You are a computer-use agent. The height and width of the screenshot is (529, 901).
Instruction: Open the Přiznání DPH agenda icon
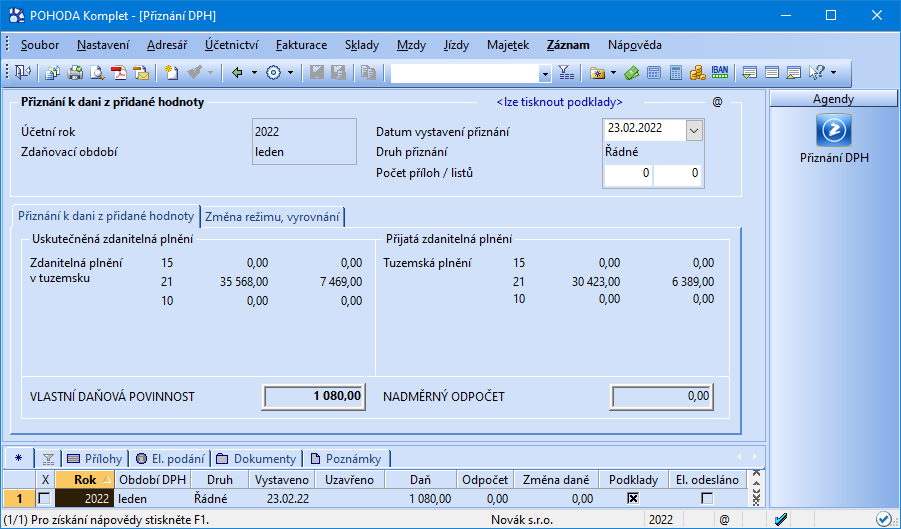[x=834, y=130]
